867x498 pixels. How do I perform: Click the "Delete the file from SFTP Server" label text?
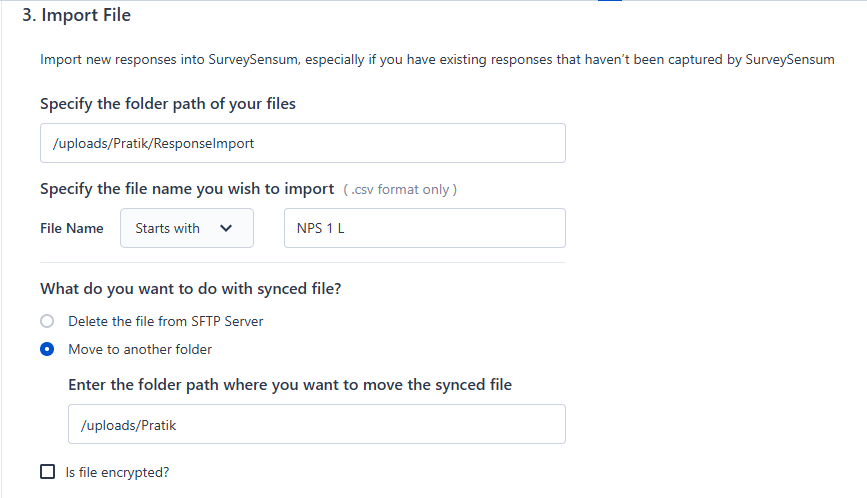[165, 321]
